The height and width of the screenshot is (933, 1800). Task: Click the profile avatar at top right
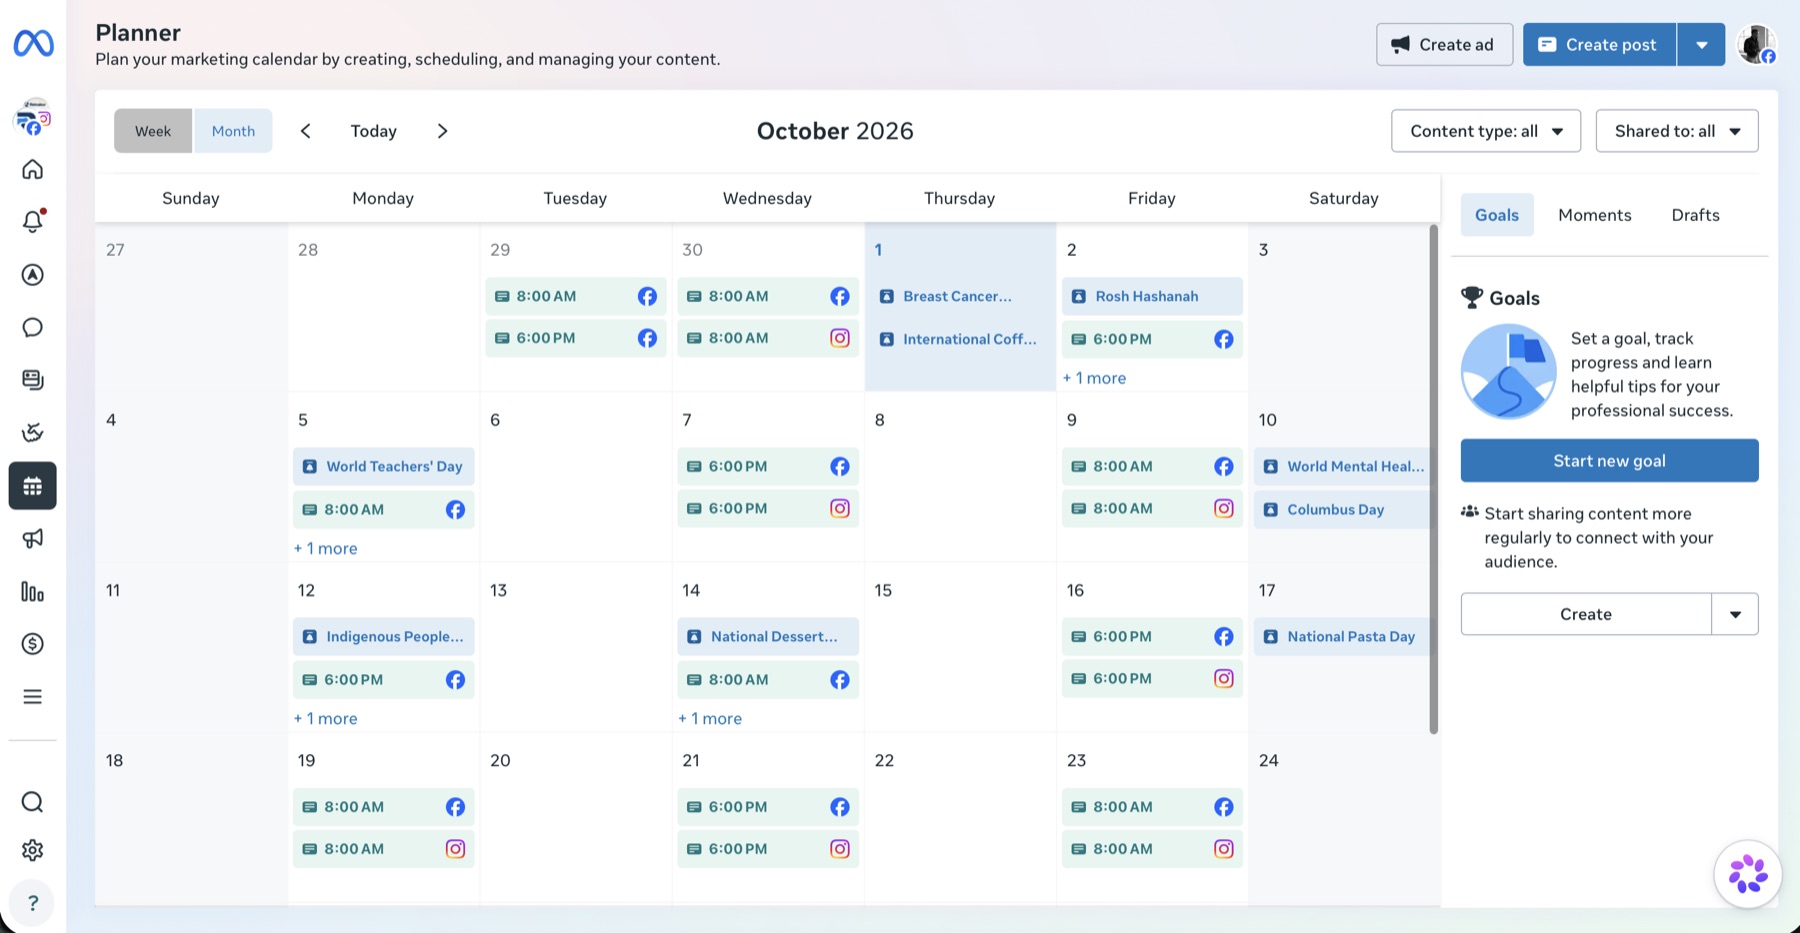point(1756,44)
